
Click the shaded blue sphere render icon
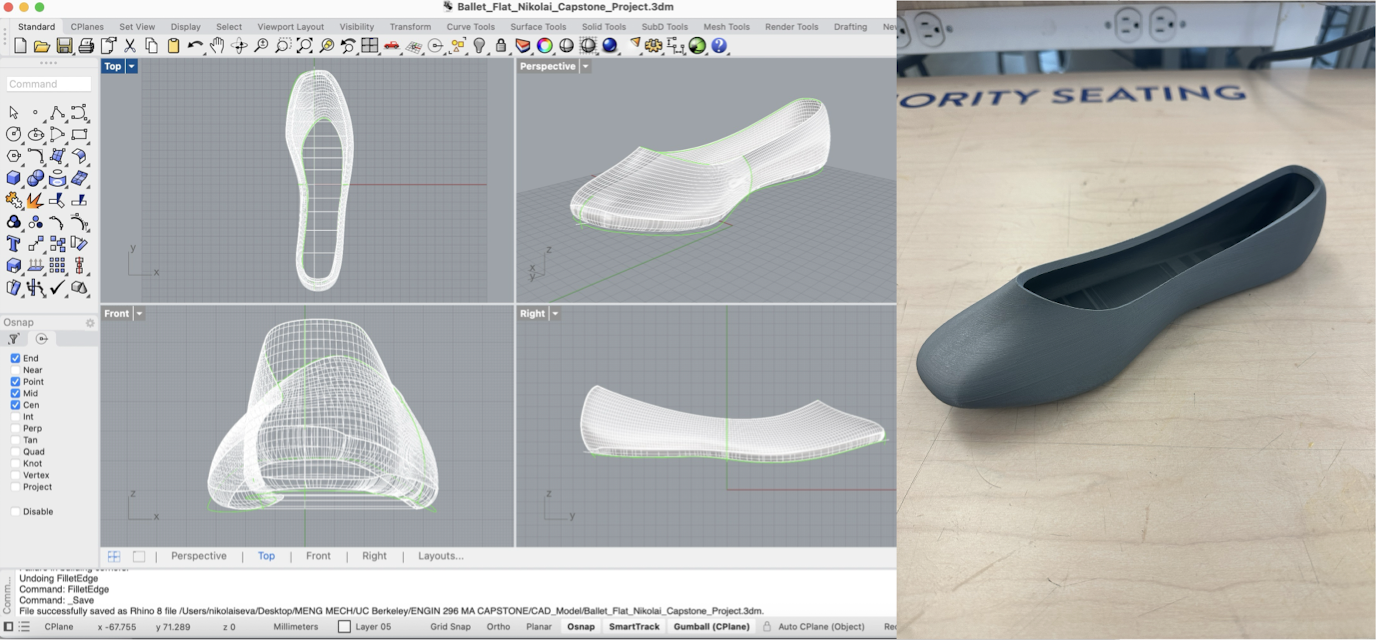pos(610,46)
